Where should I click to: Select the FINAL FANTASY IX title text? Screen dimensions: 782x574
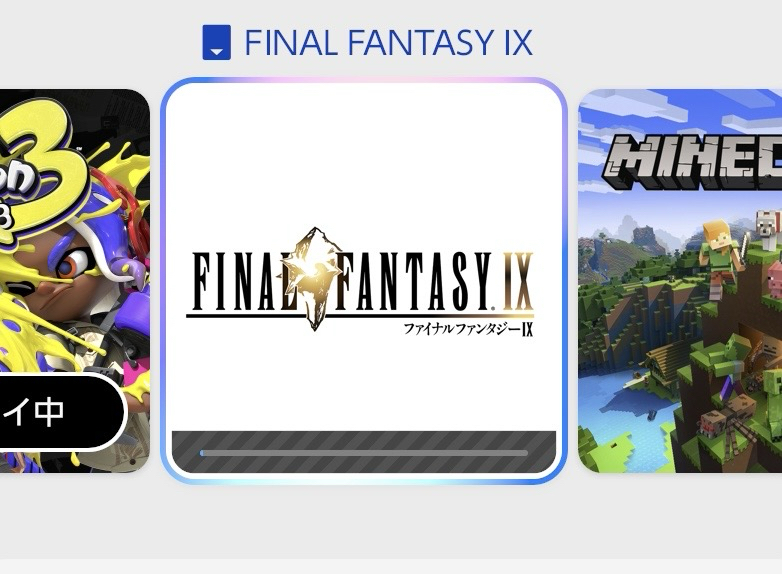click(389, 42)
